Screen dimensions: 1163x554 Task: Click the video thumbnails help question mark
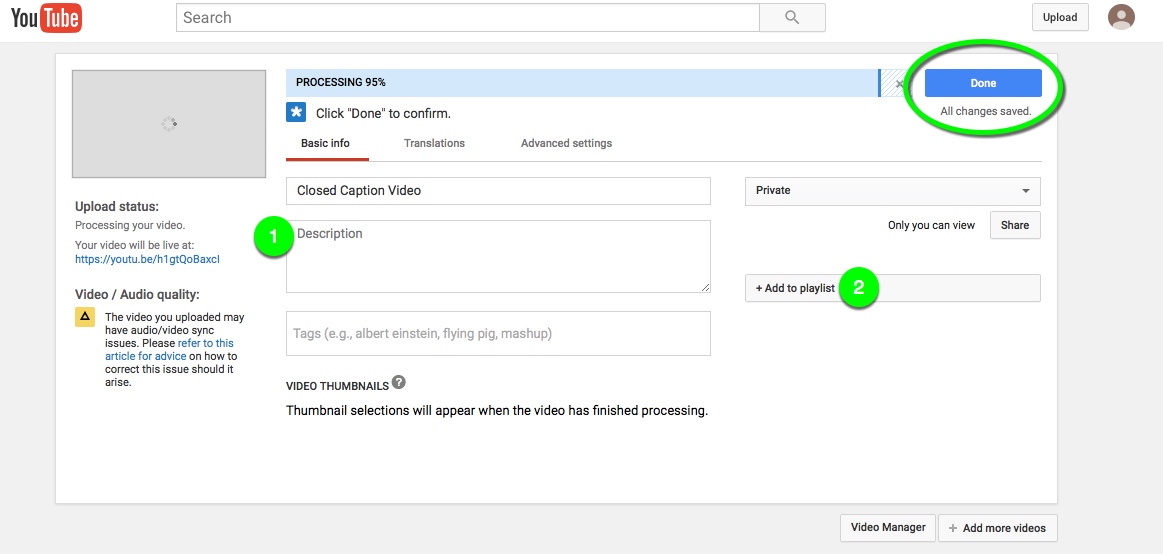coord(399,383)
